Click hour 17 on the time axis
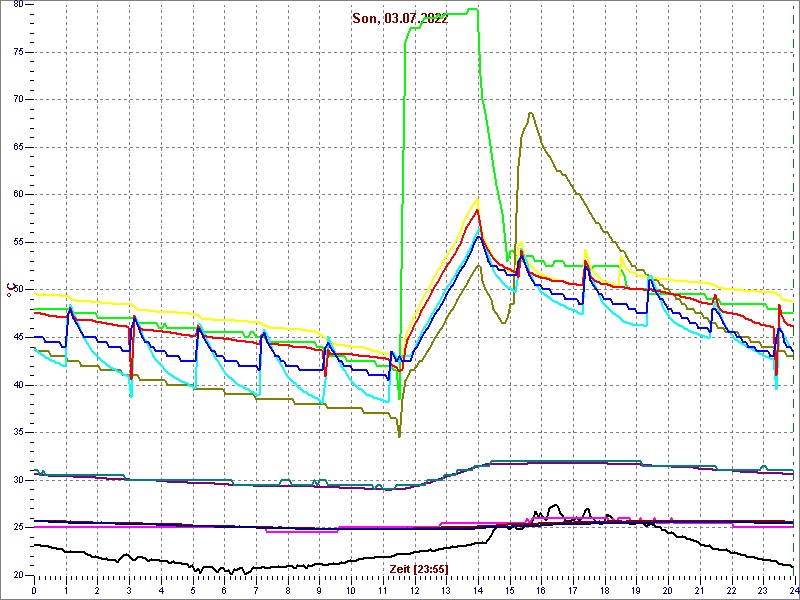800x600 pixels. point(572,591)
